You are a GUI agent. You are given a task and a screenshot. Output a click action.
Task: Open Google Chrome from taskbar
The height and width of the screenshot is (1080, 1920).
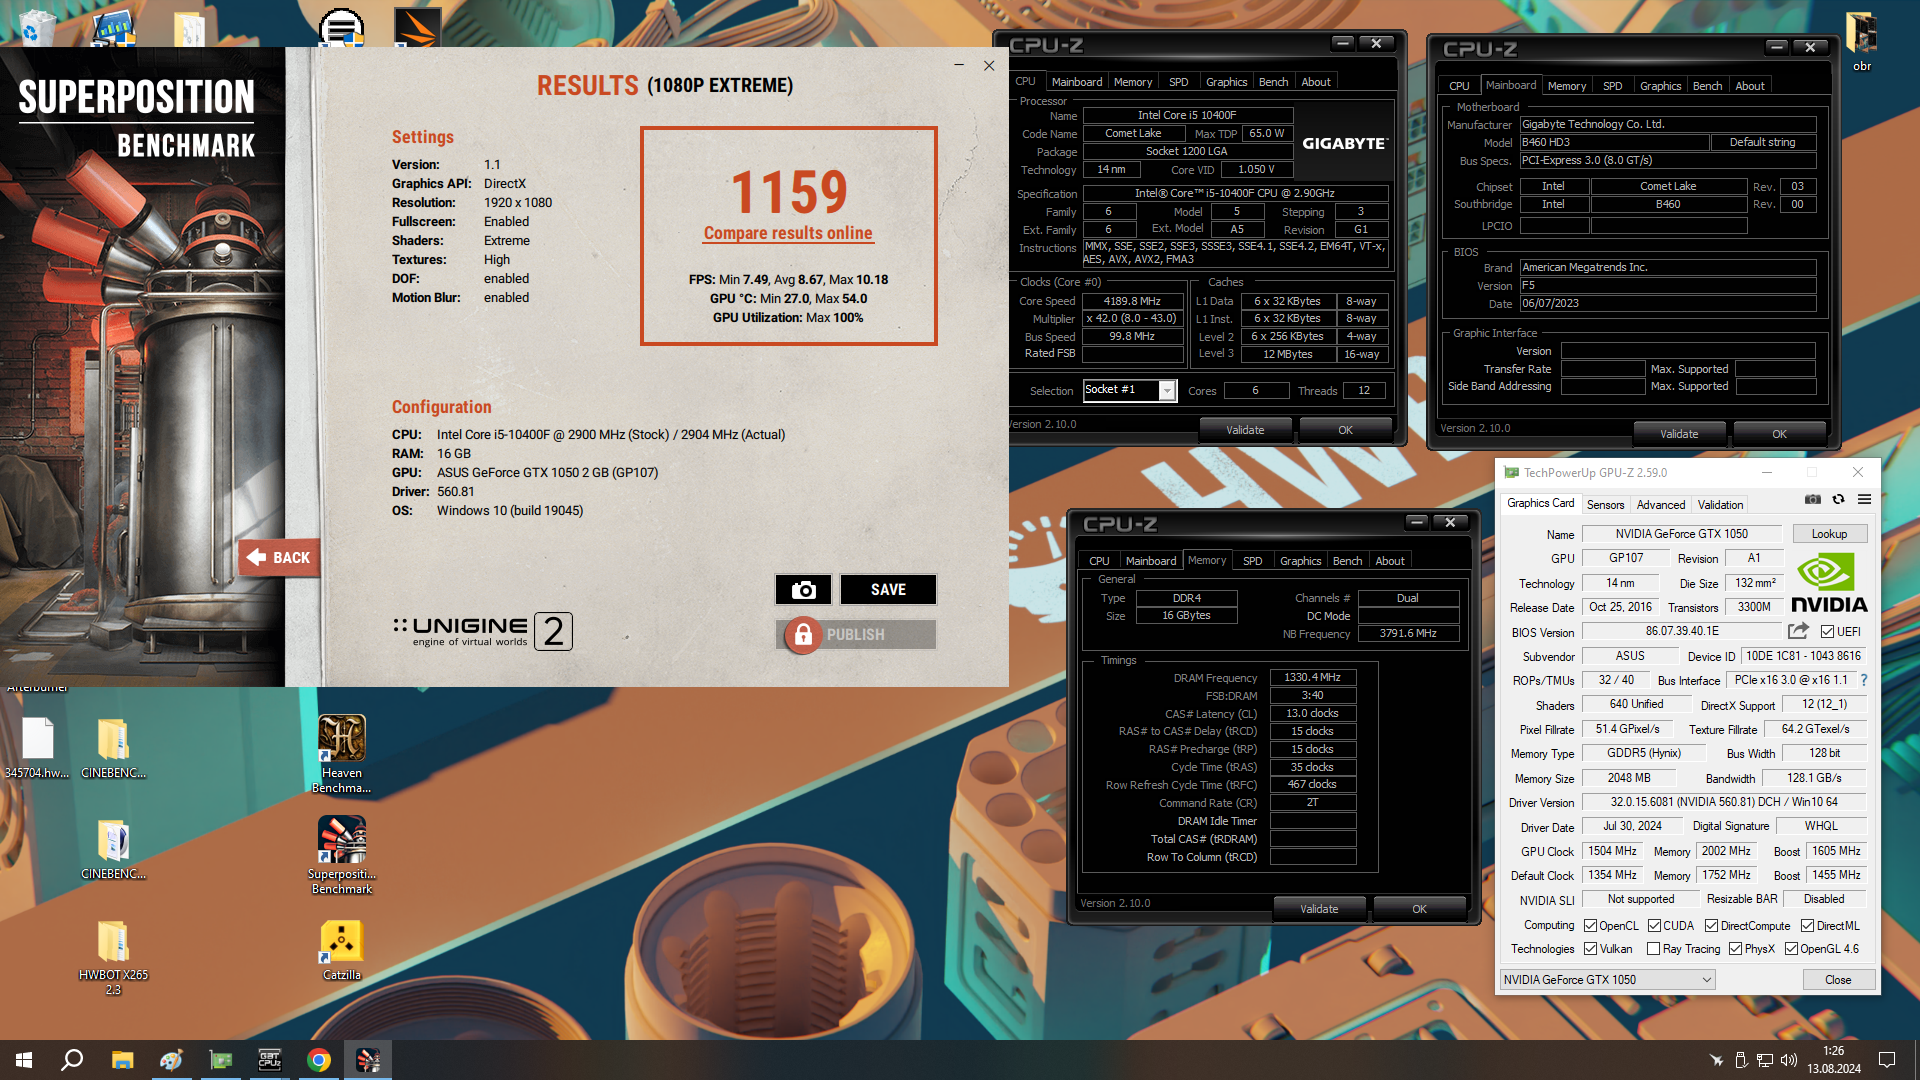pyautogui.click(x=319, y=1060)
